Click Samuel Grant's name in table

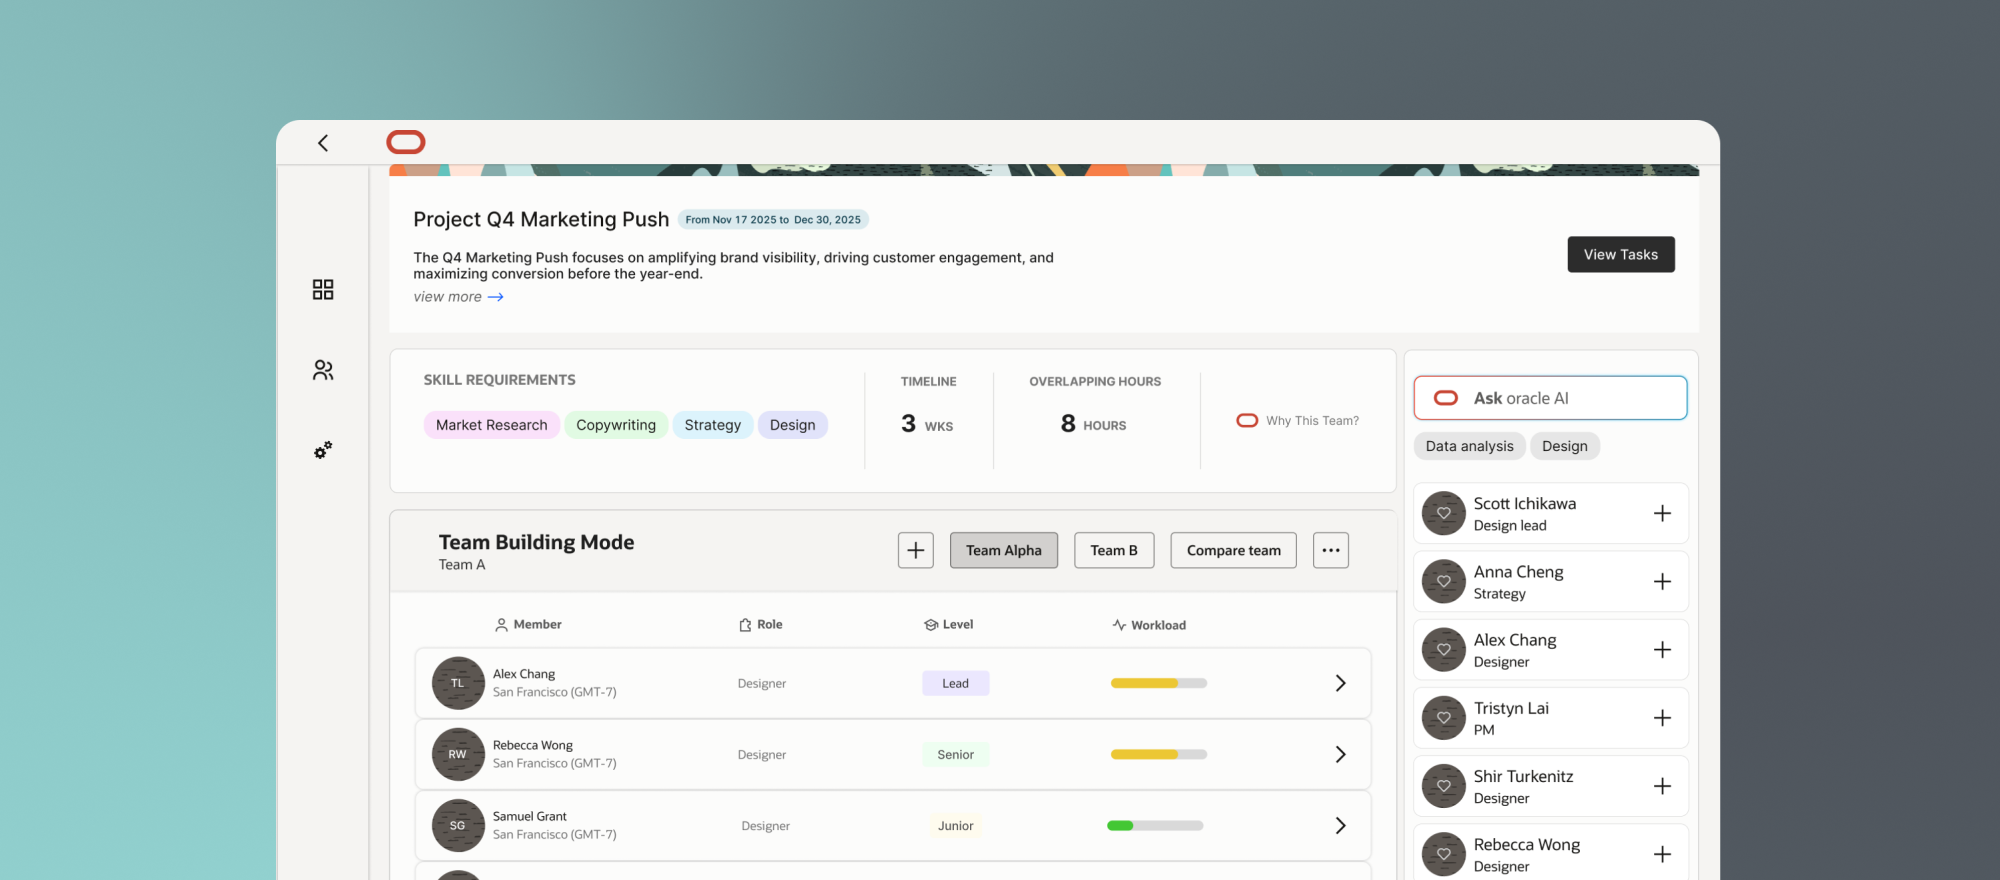530,816
